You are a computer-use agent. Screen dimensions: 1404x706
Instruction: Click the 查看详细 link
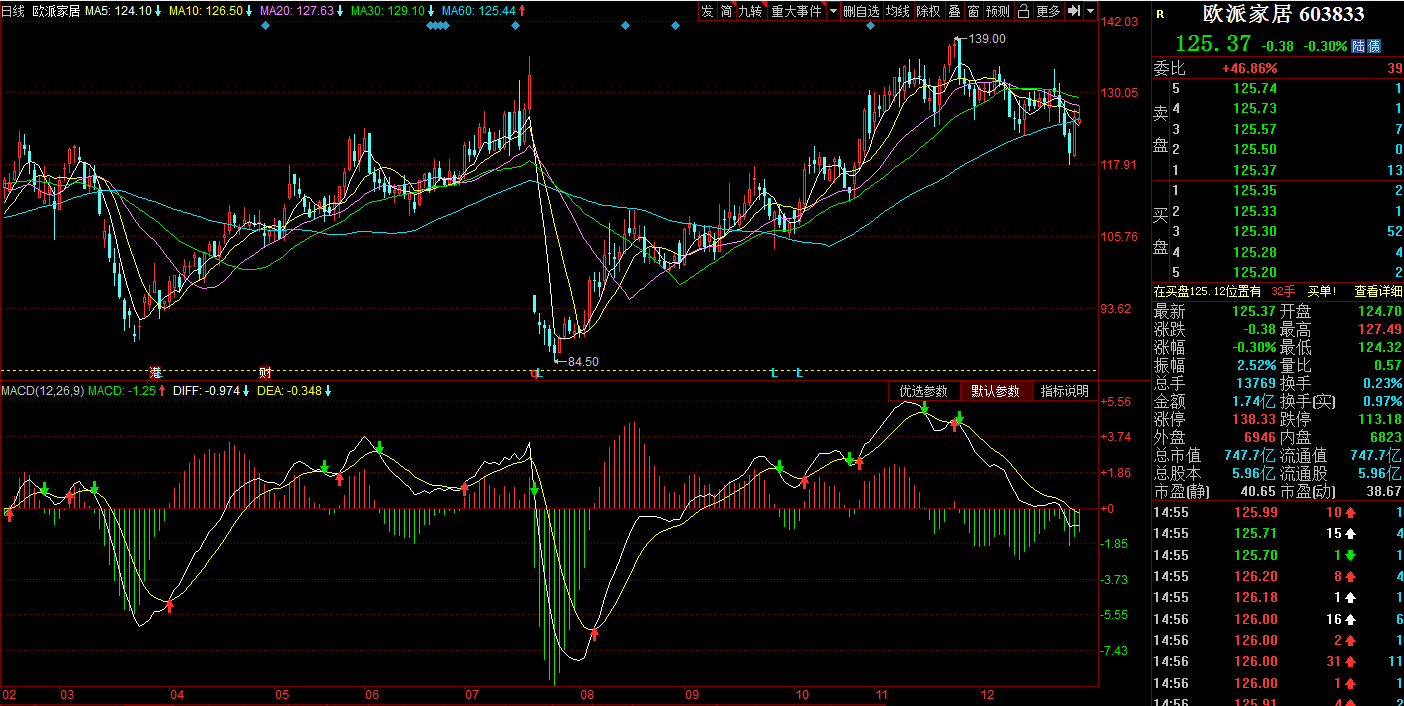[x=1378, y=291]
